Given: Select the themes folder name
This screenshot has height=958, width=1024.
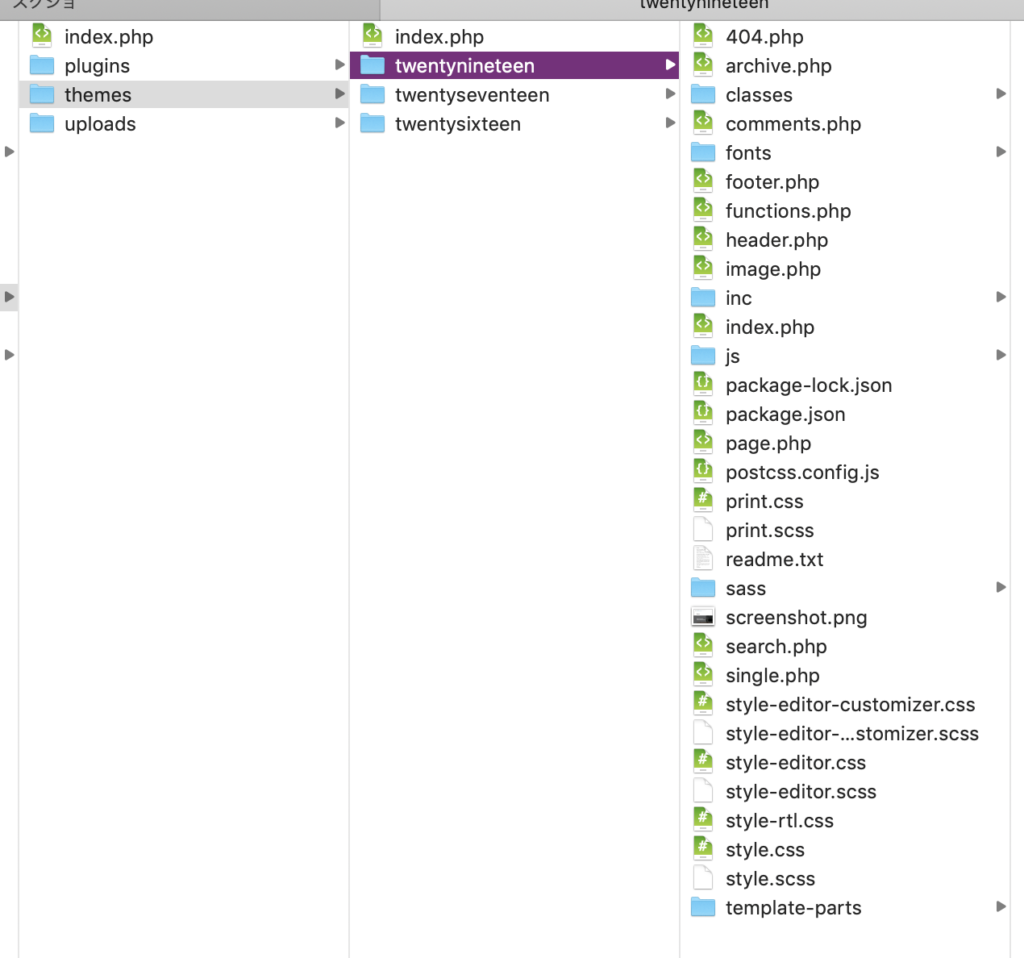Looking at the screenshot, I should [98, 95].
